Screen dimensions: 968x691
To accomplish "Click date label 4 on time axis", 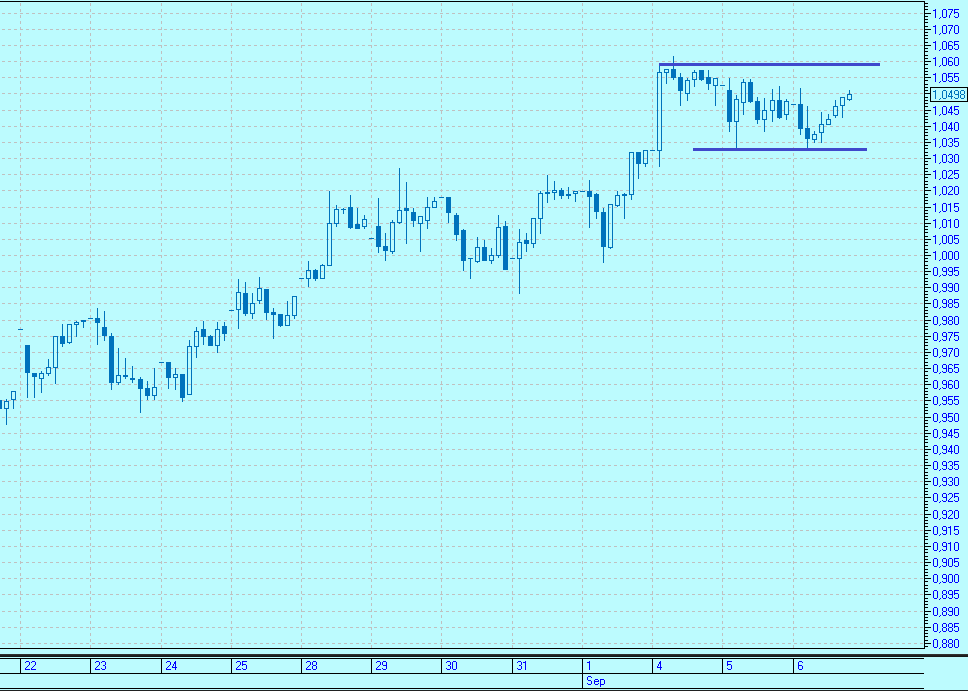I will click(659, 666).
